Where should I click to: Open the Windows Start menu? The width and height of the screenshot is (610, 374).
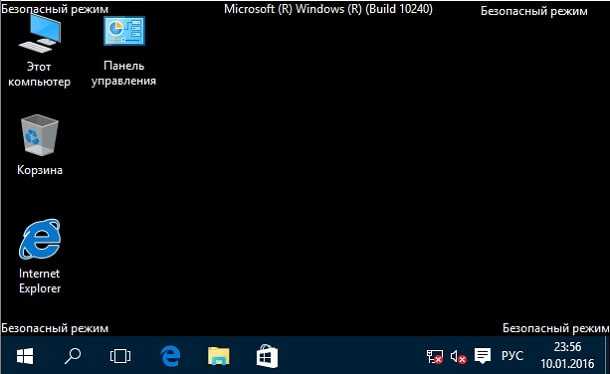coord(25,356)
